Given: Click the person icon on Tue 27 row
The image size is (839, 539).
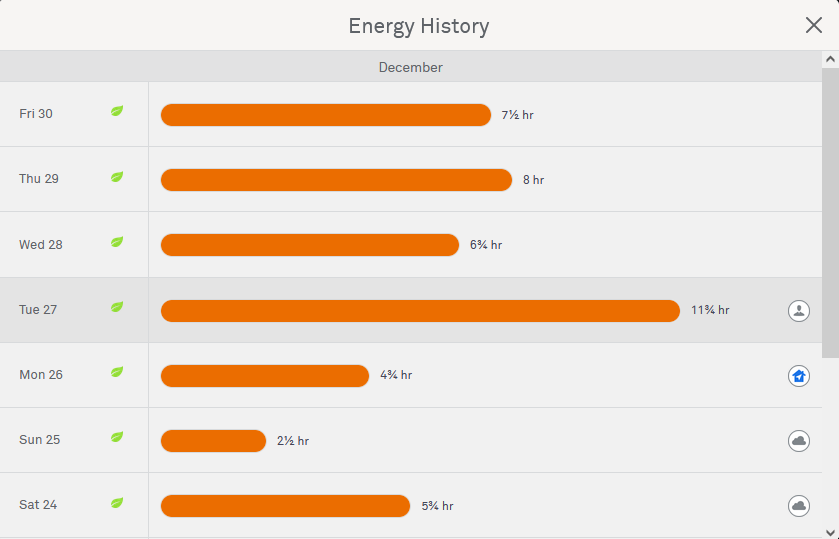Looking at the screenshot, I should tap(798, 310).
